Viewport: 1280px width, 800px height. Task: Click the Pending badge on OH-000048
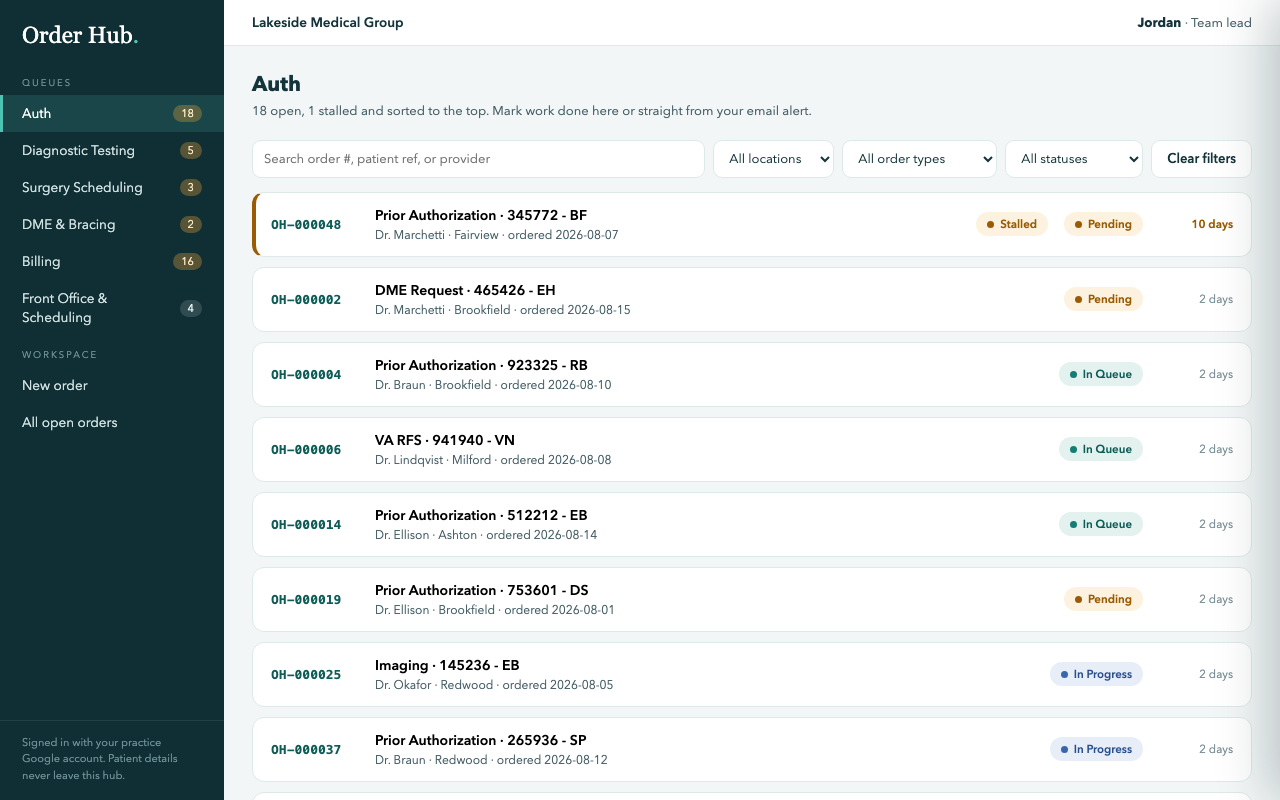pos(1103,224)
